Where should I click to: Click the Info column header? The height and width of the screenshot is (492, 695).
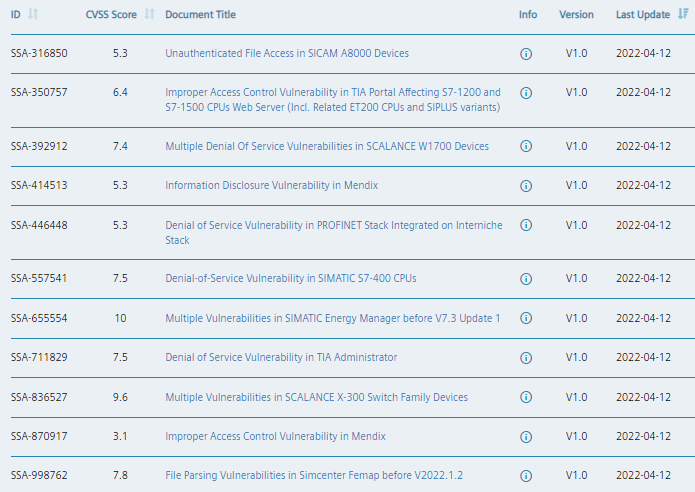pyautogui.click(x=528, y=15)
